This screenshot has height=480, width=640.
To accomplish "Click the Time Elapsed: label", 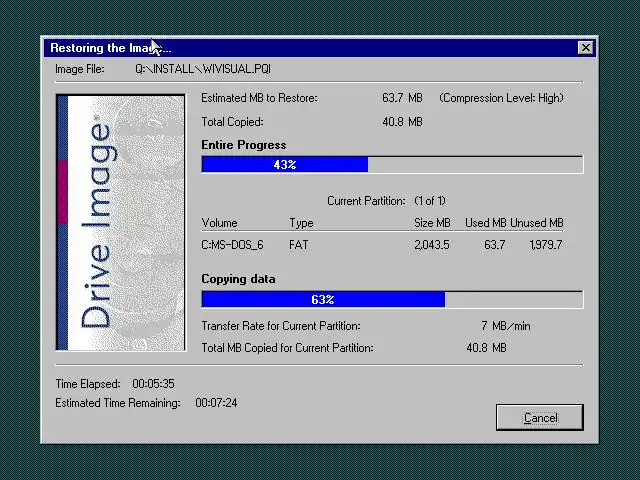I will click(x=88, y=384).
